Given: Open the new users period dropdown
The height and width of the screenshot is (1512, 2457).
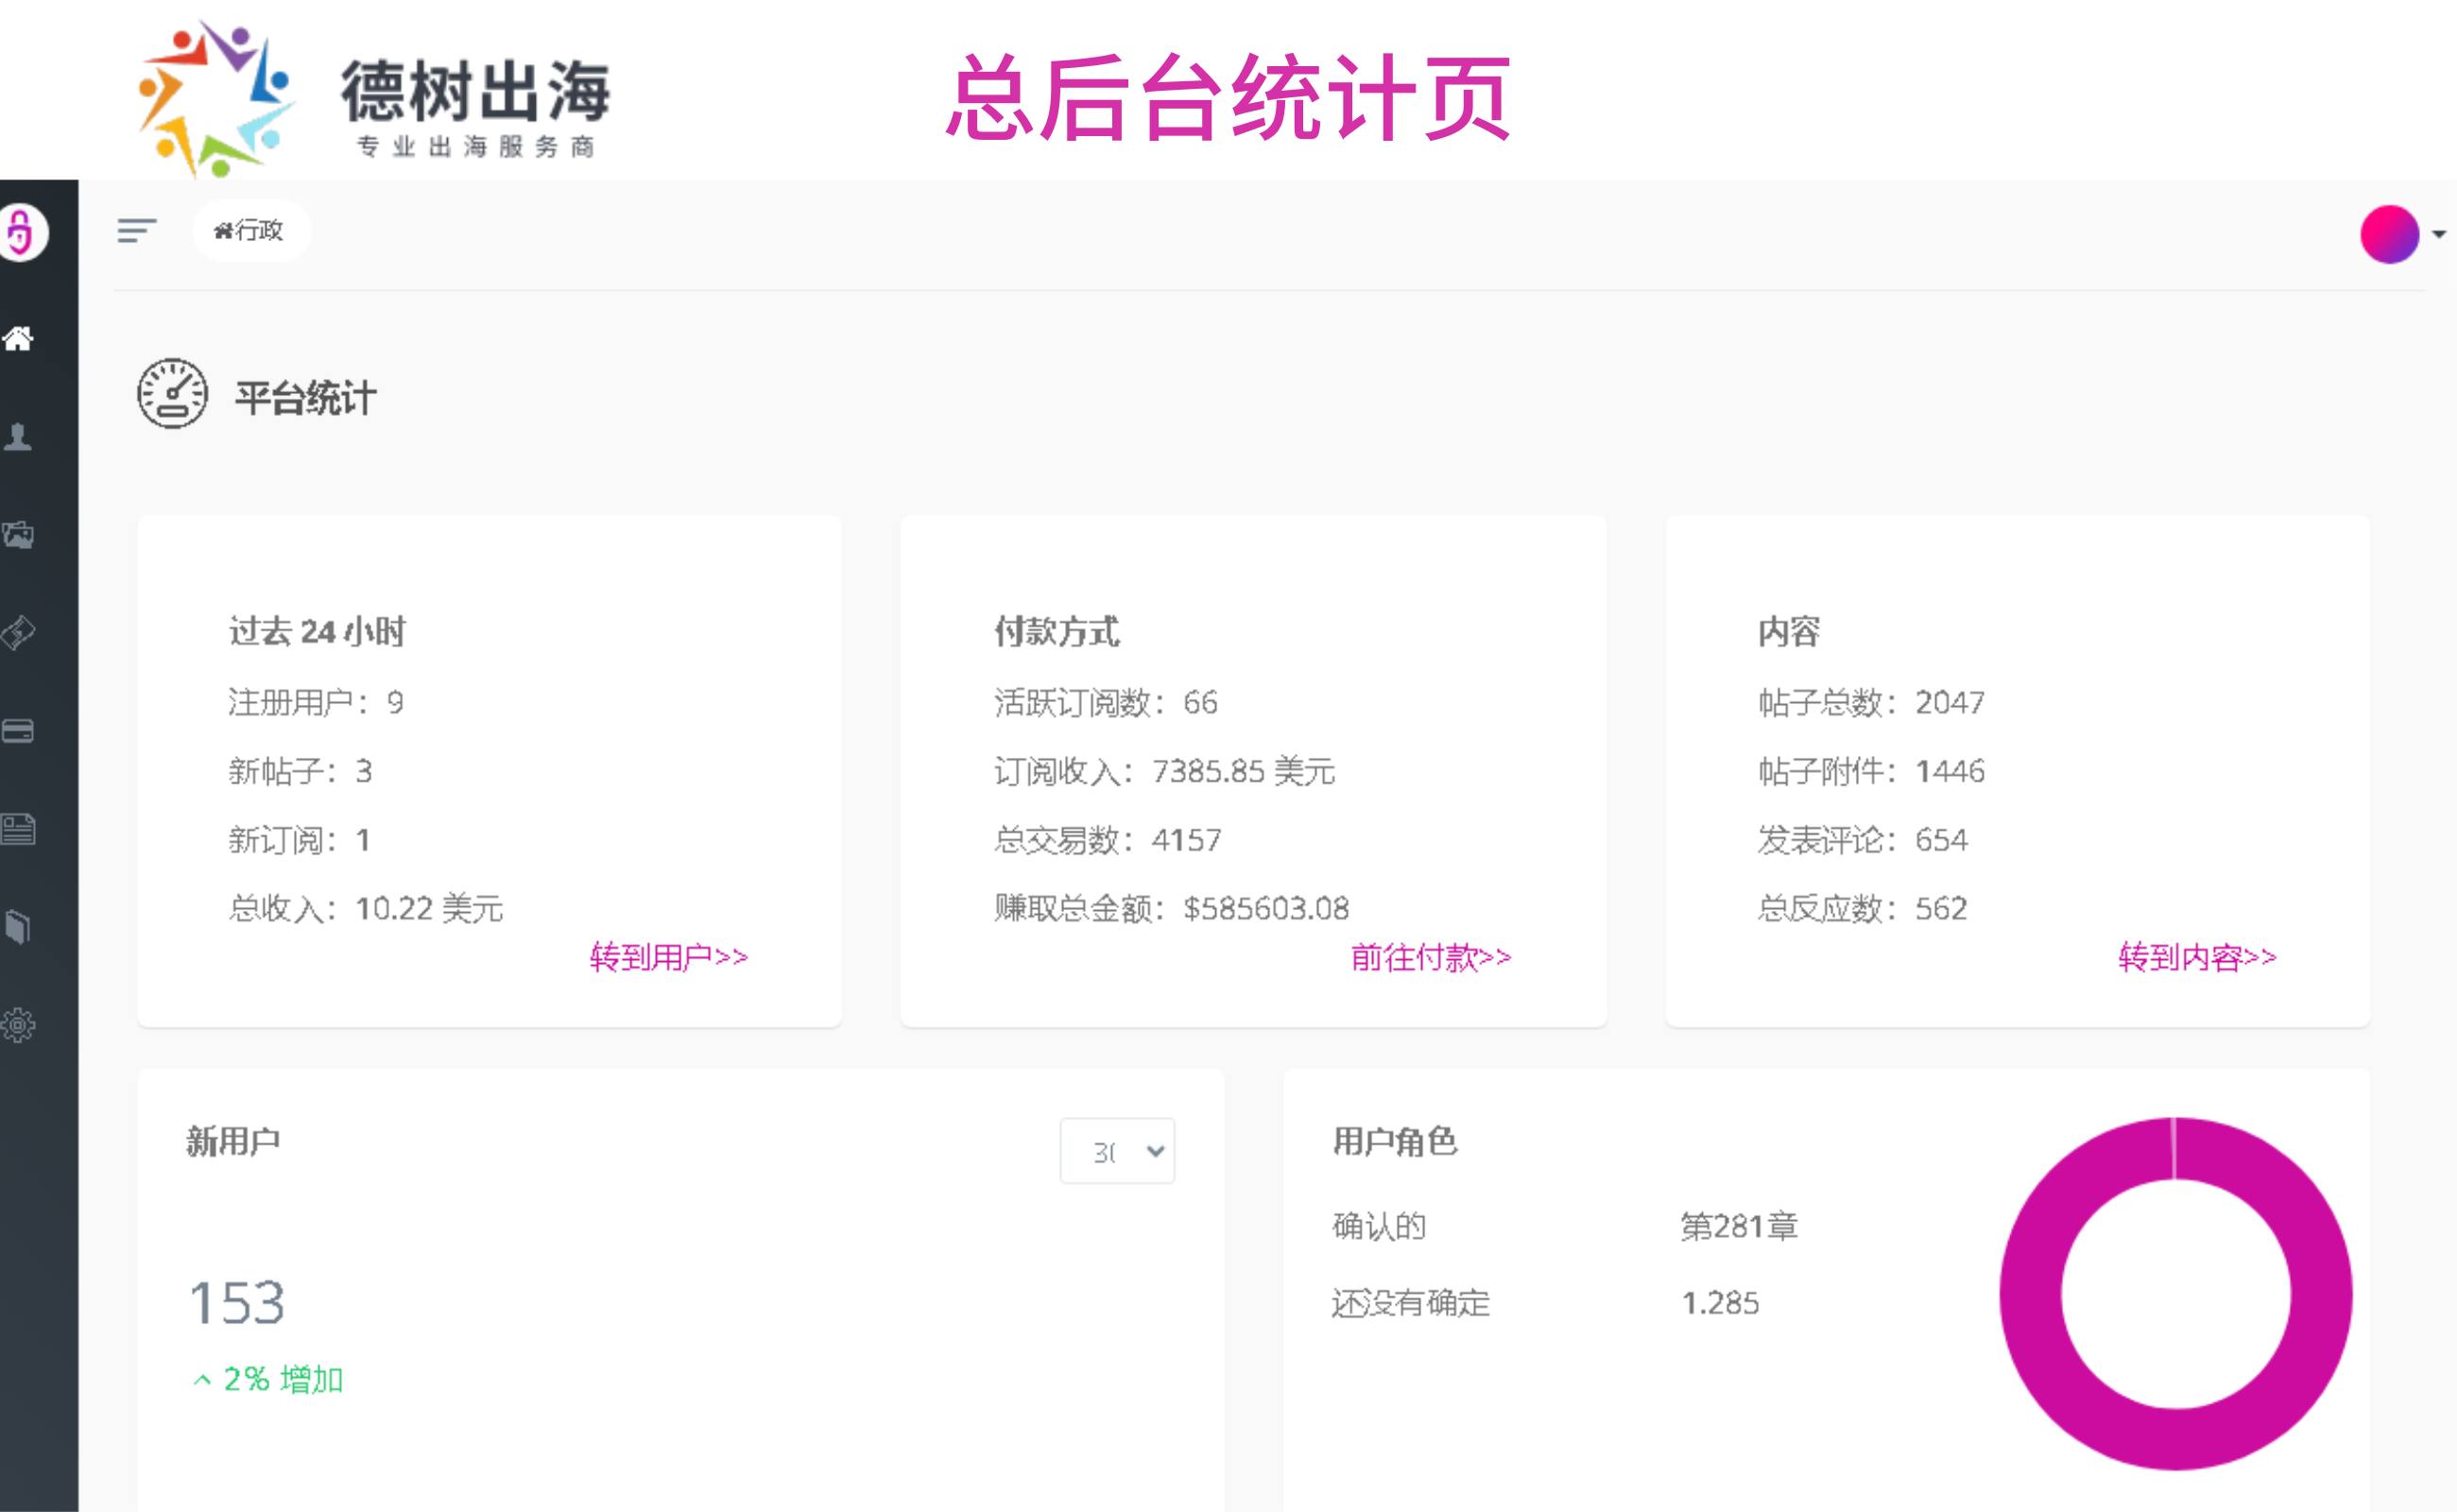Looking at the screenshot, I should pyautogui.click(x=1117, y=1151).
